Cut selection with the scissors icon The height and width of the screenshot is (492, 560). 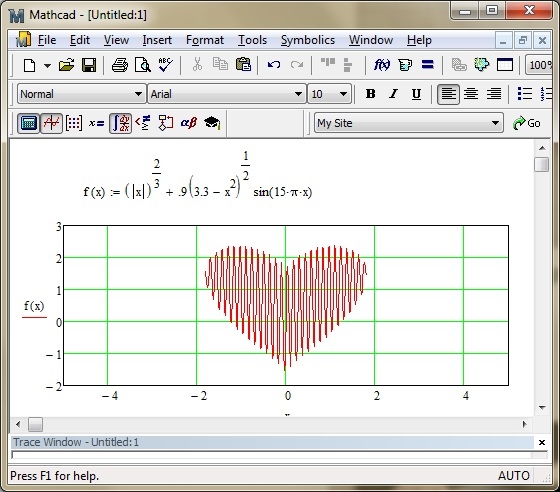point(197,65)
